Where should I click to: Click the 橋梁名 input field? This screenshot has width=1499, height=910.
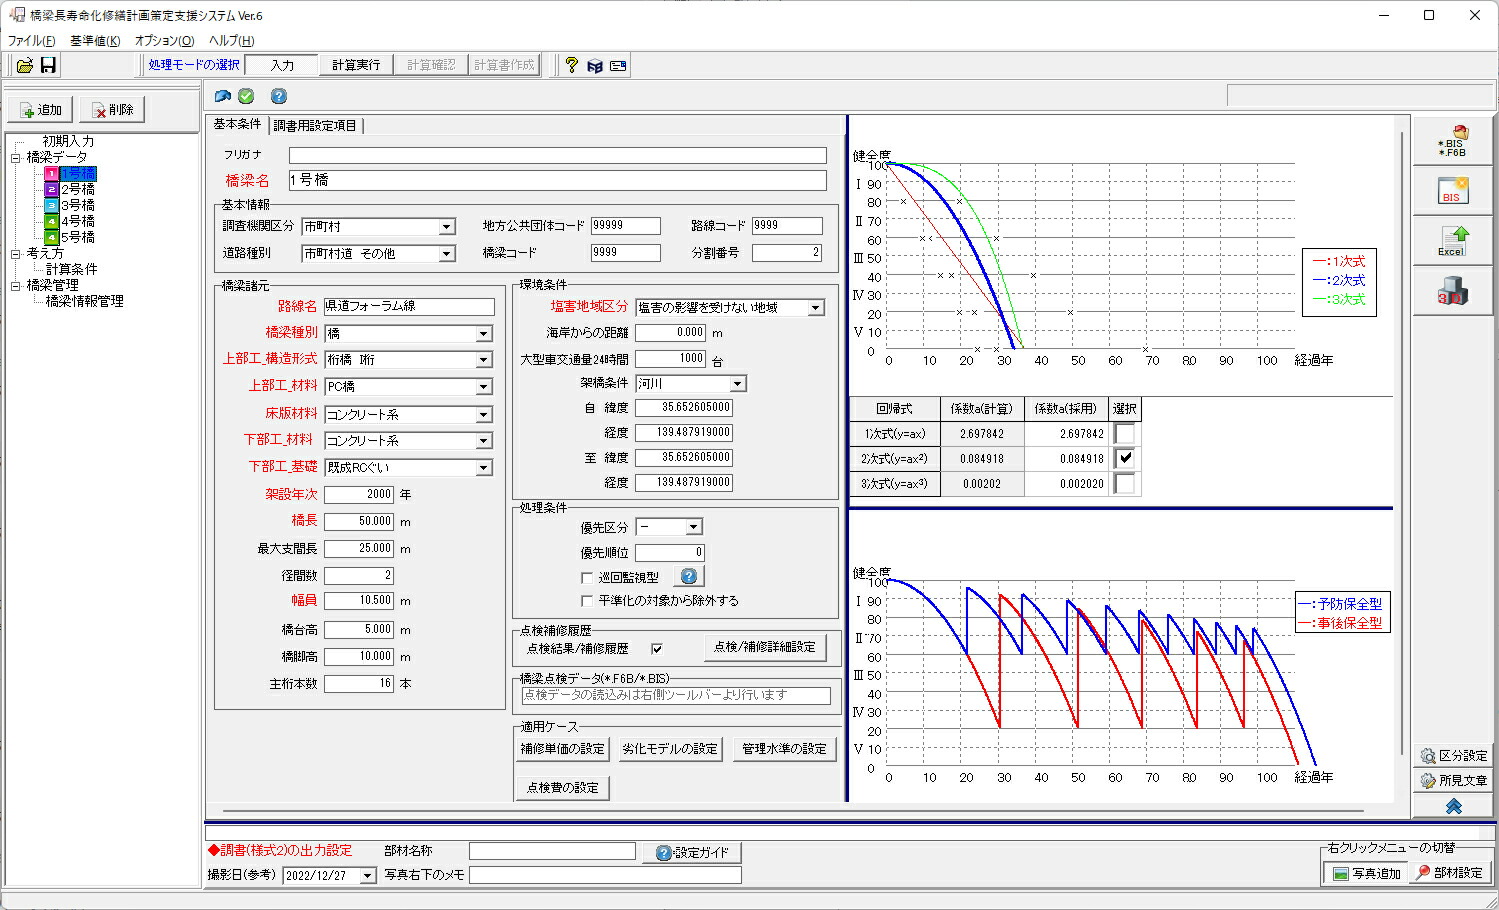pos(558,180)
